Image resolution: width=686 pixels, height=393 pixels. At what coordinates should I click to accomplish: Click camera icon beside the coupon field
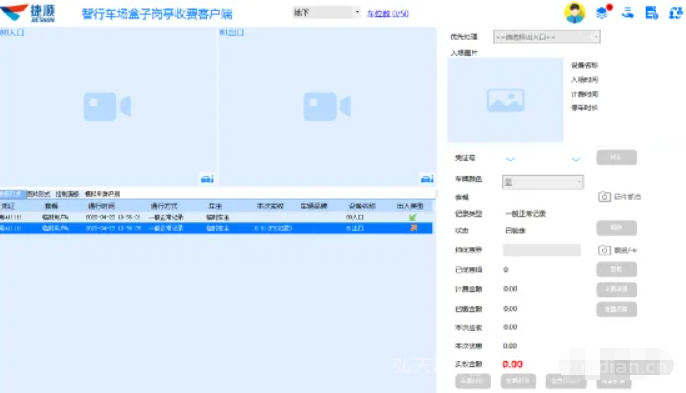pos(604,250)
